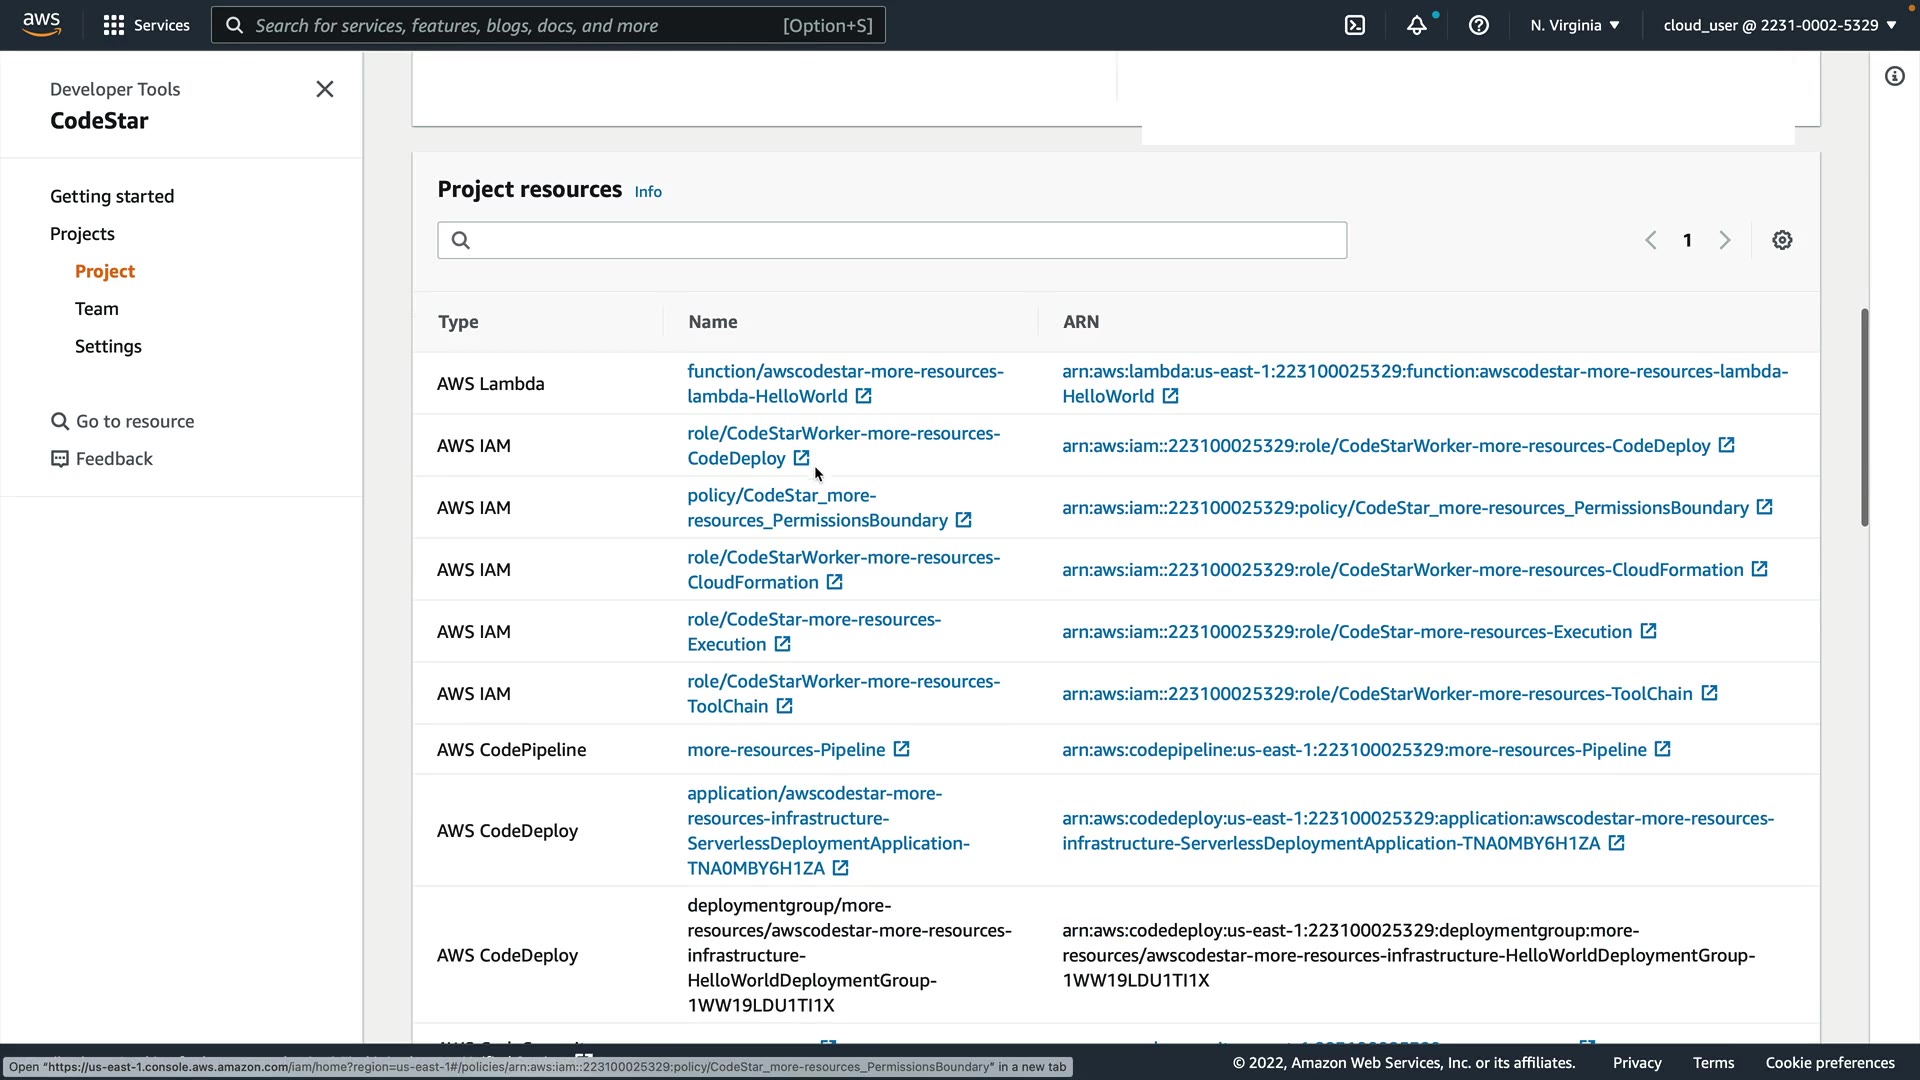Close the CodeStar side navigation panel
The width and height of the screenshot is (1920, 1080).
325,89
